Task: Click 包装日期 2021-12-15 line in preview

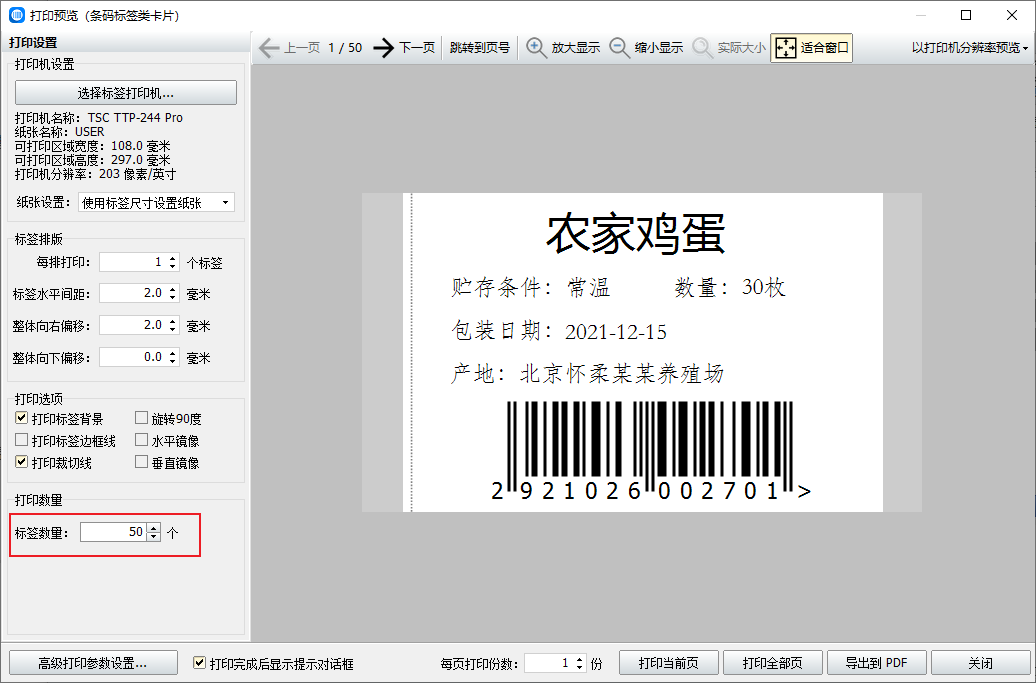Action: (x=559, y=330)
